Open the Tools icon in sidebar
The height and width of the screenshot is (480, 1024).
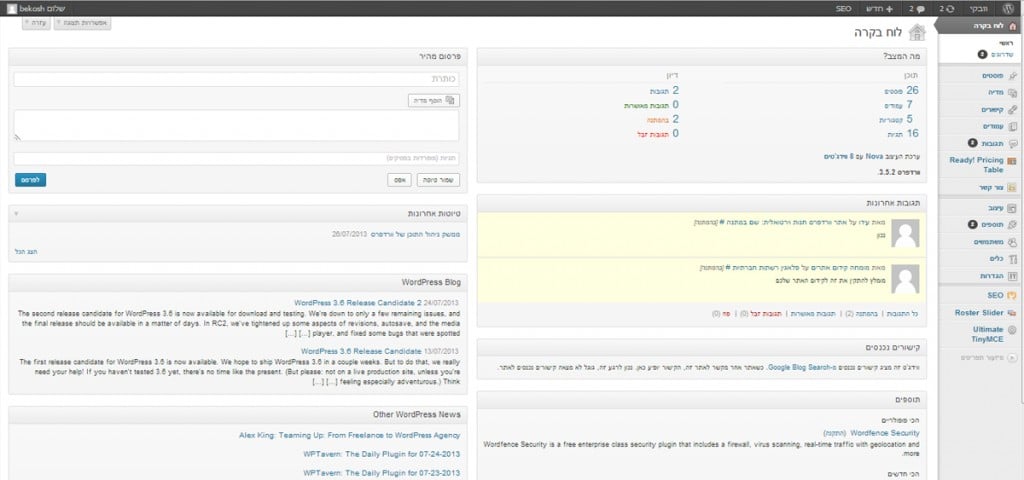tap(1013, 259)
